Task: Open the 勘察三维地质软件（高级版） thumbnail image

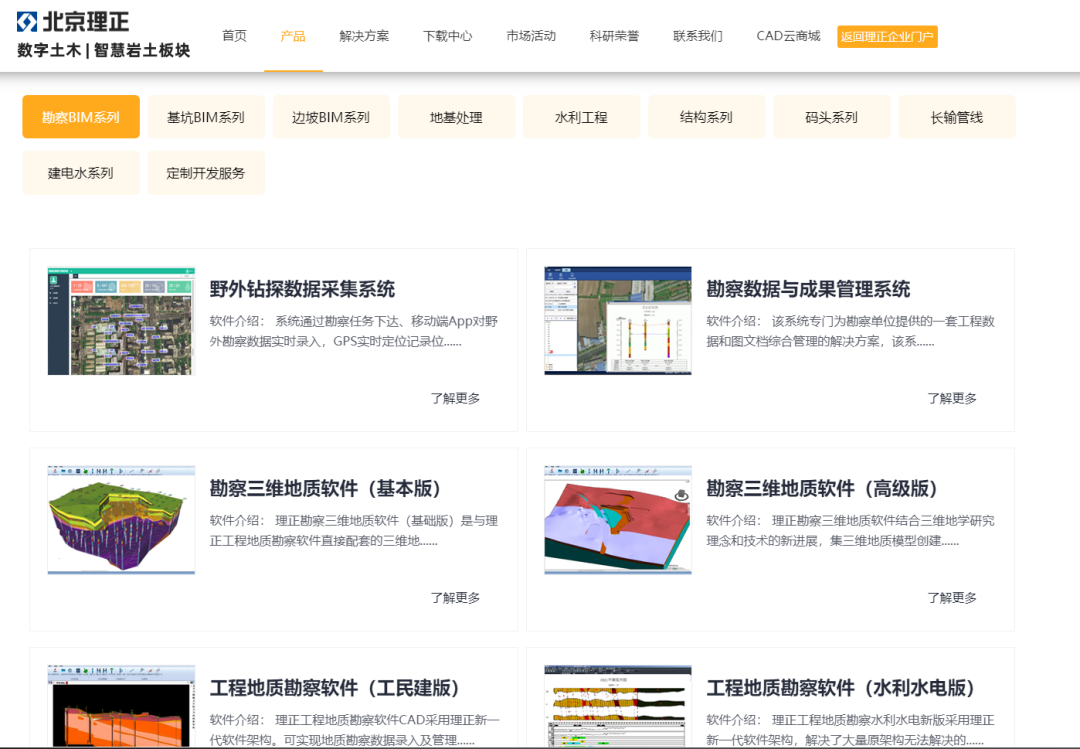Action: pyautogui.click(x=617, y=520)
